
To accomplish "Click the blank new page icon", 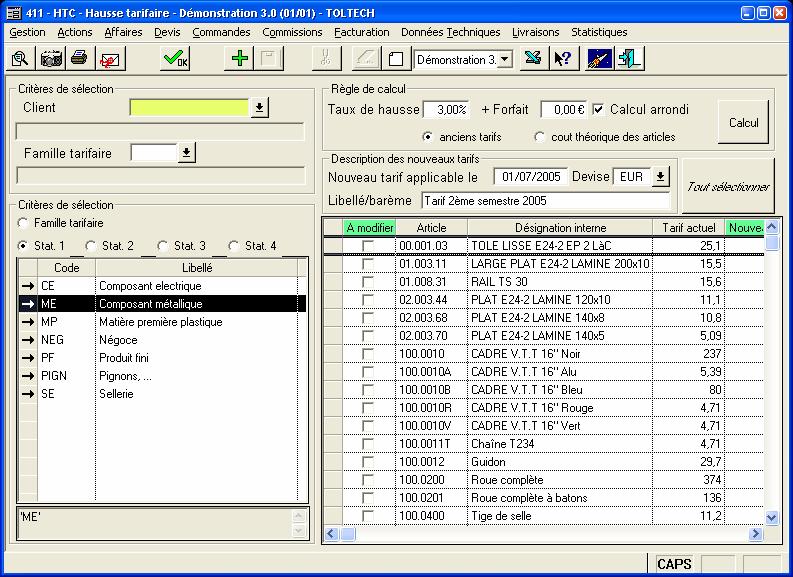I will coord(395,59).
